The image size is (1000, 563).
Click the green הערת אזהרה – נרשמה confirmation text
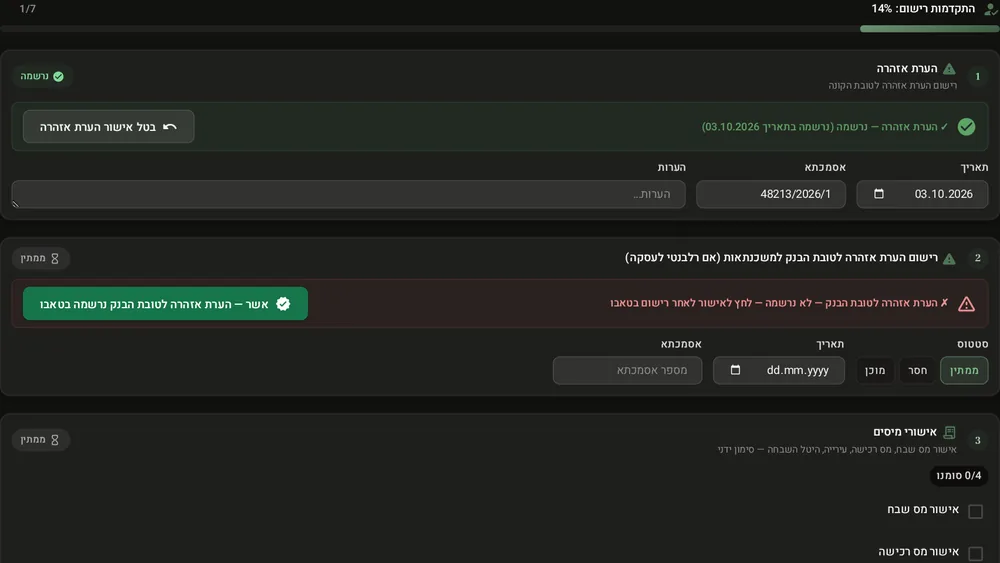click(825, 127)
